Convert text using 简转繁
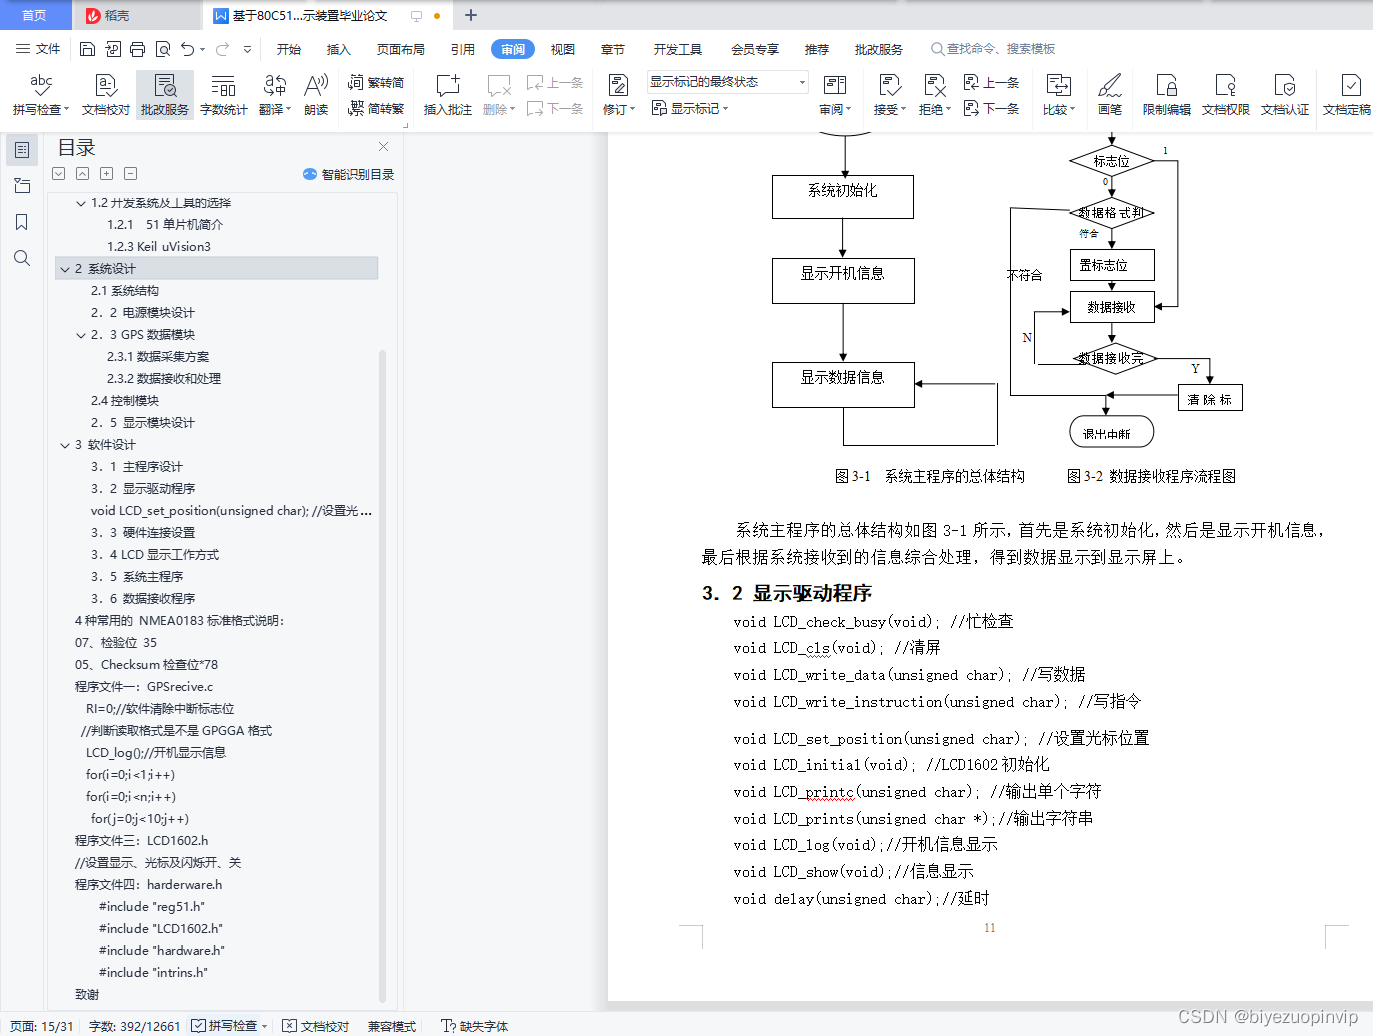This screenshot has width=1373, height=1036. 376,109
